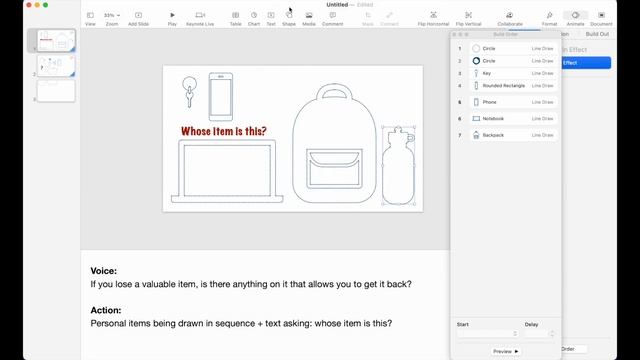Click the Build Order button in inspector
The height and width of the screenshot is (360, 640).
(574, 349)
